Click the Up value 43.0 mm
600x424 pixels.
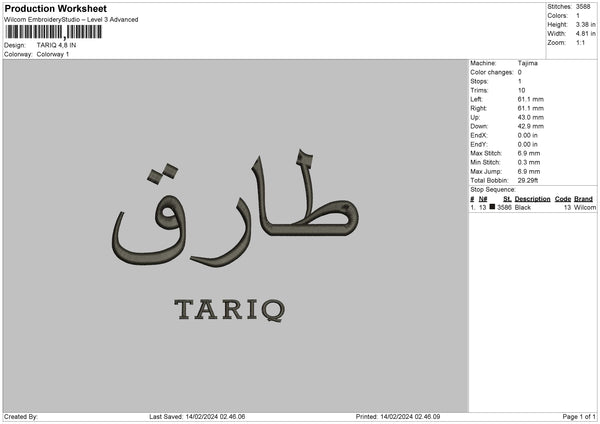click(530, 117)
